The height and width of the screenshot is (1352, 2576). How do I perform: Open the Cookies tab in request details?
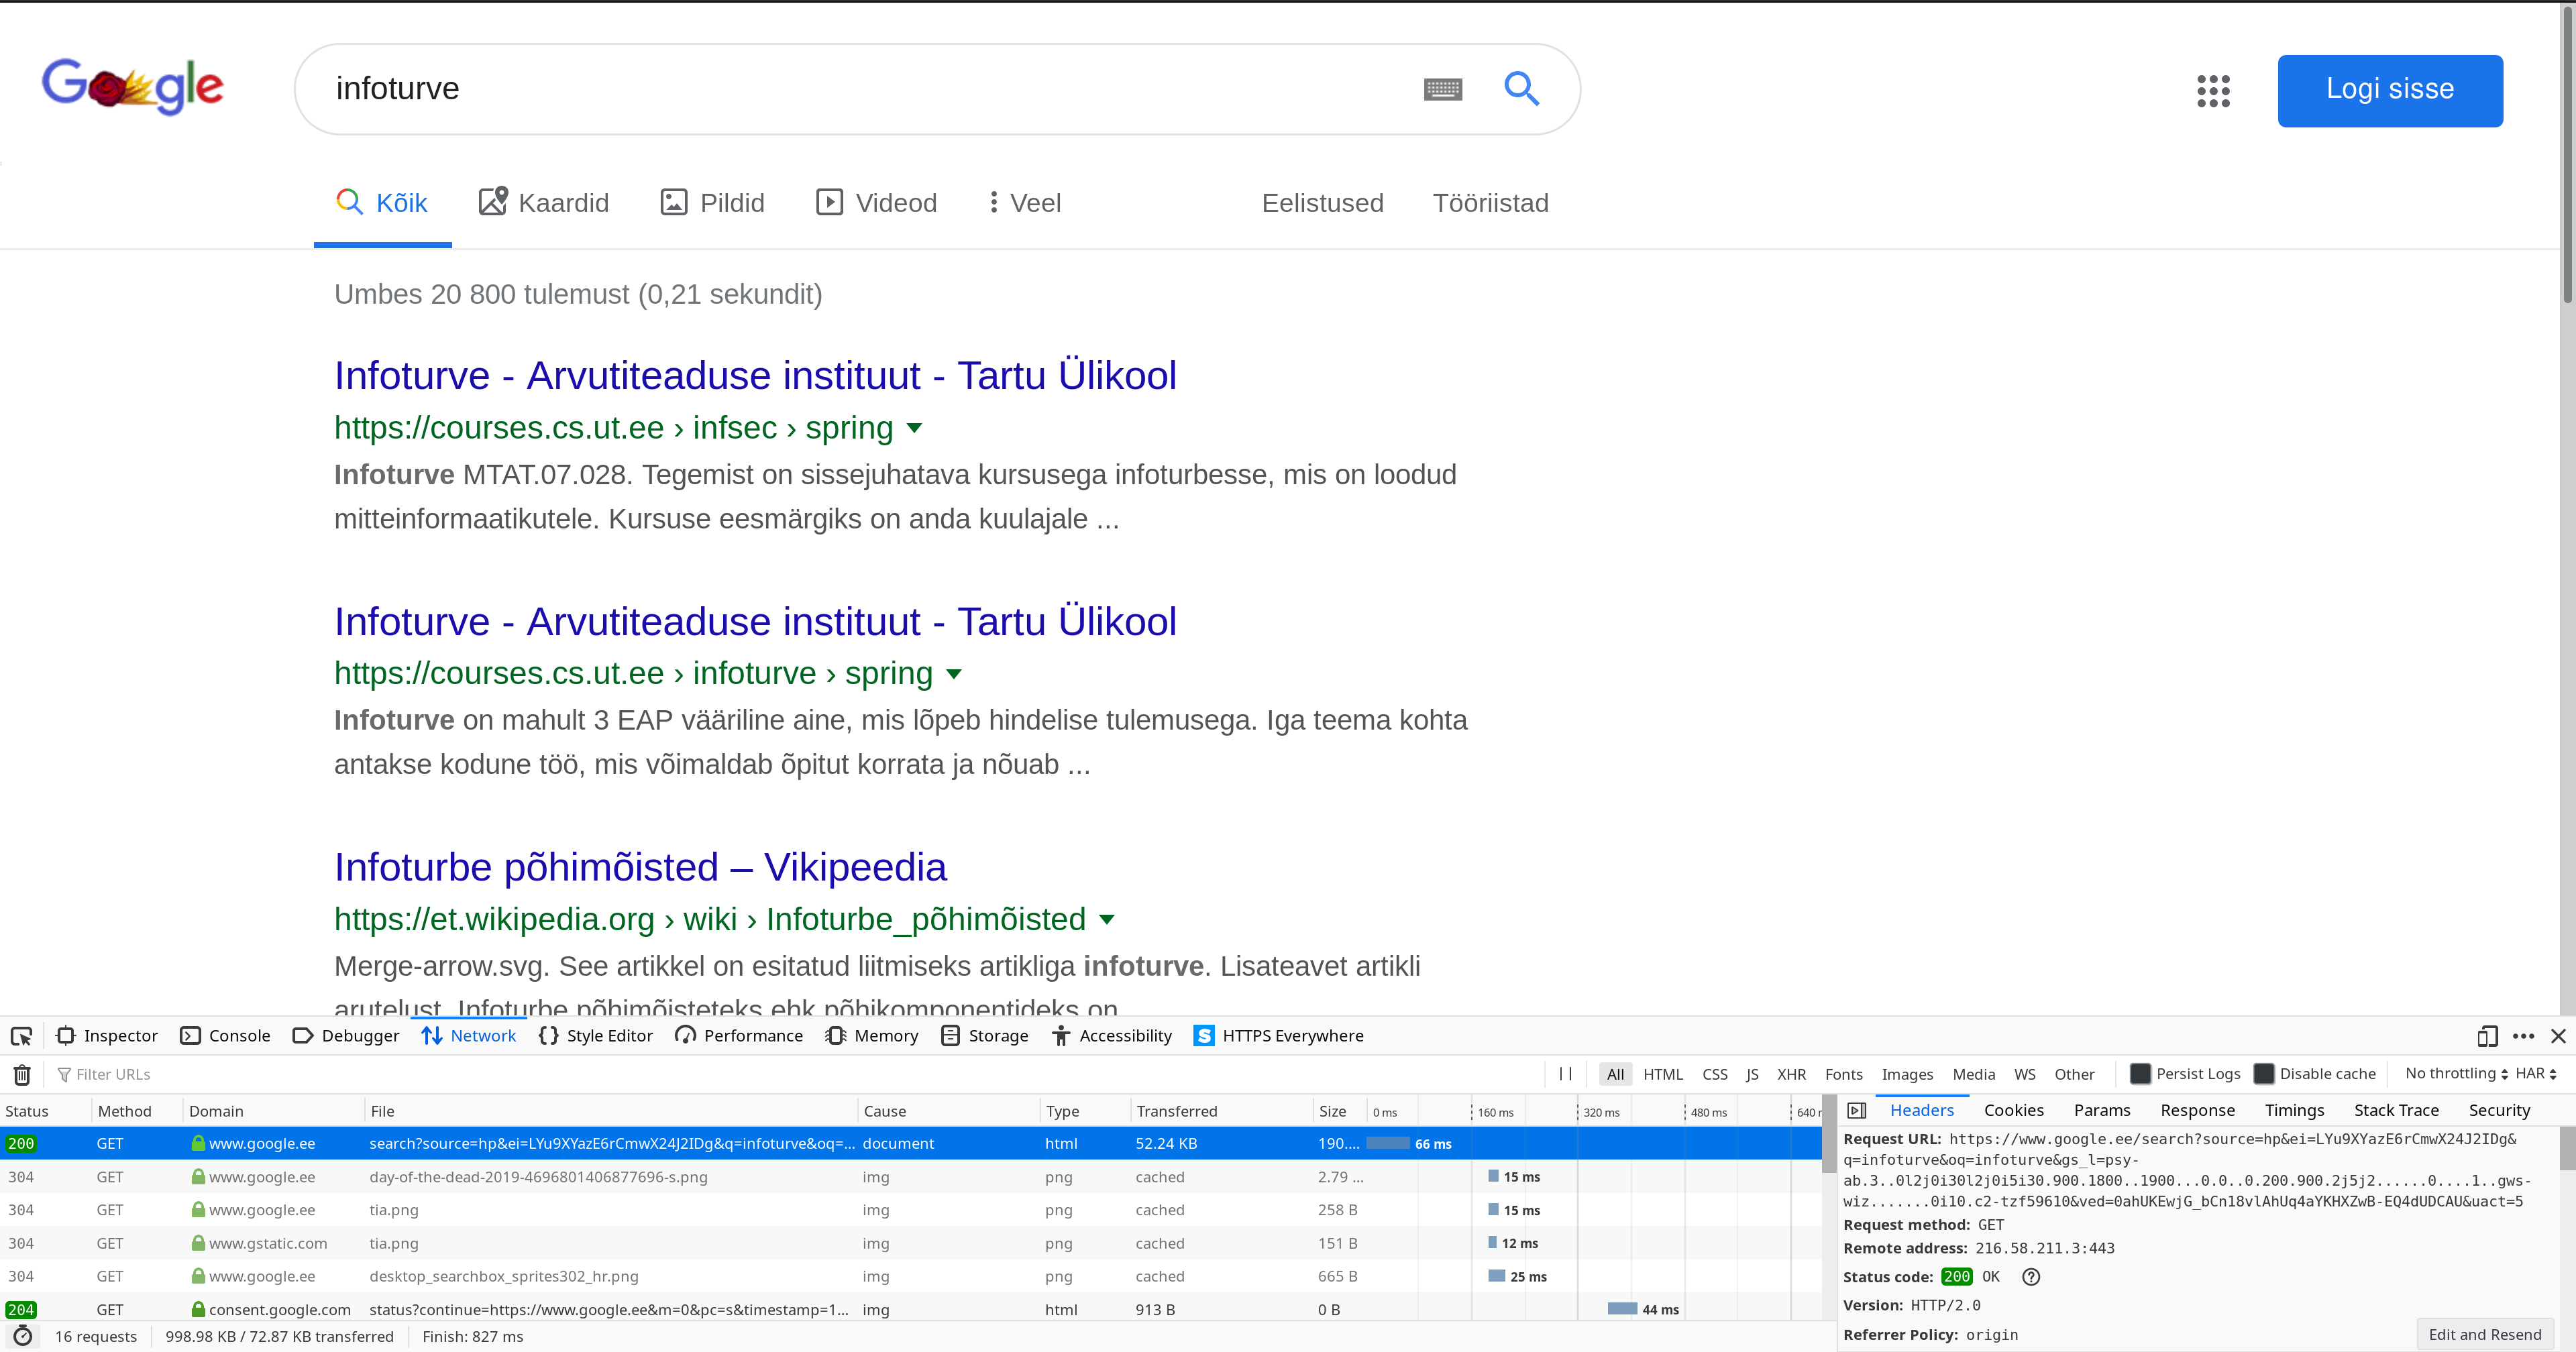(2013, 1110)
